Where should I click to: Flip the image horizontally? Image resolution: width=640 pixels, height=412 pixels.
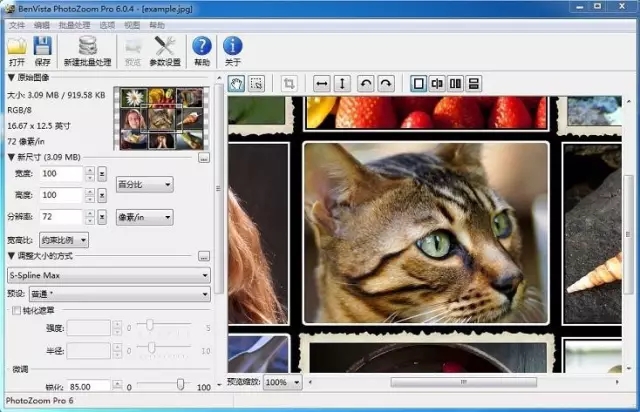pyautogui.click(x=322, y=84)
